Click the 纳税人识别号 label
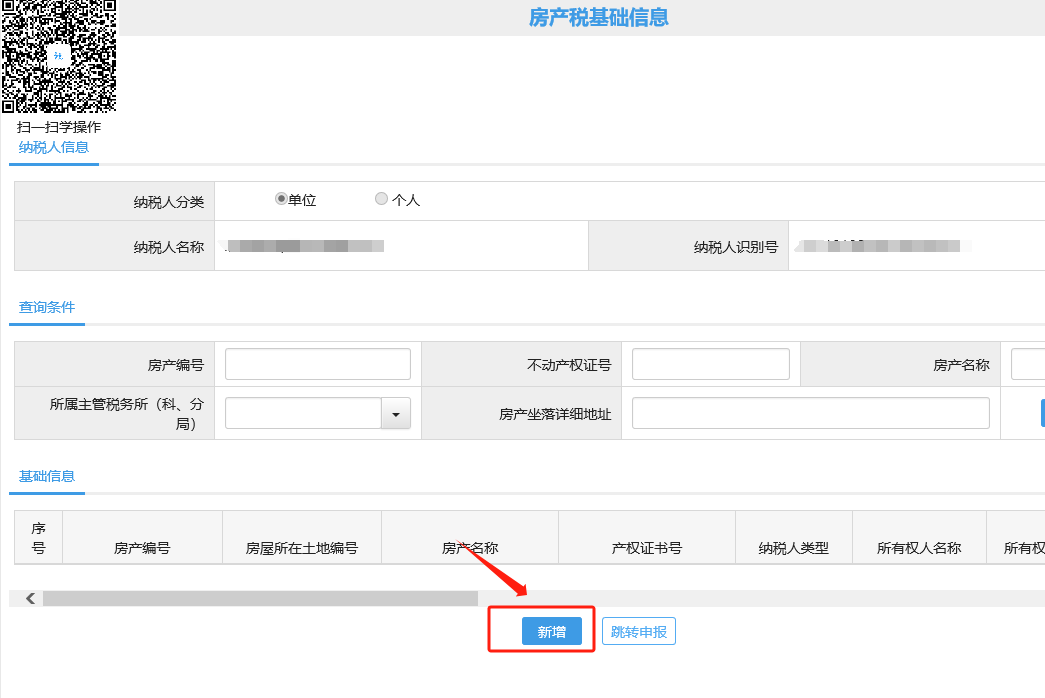This screenshot has width=1045, height=698. coord(736,247)
